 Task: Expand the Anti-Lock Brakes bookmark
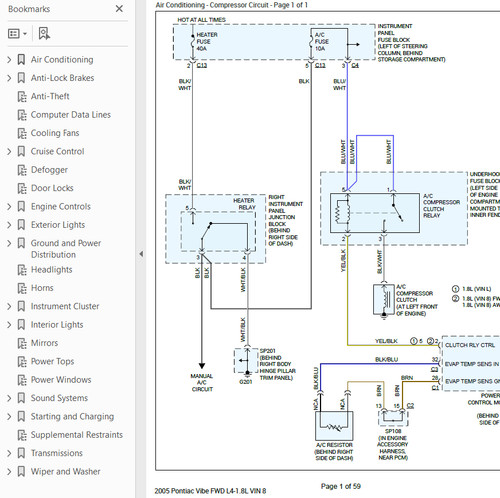tap(9, 78)
